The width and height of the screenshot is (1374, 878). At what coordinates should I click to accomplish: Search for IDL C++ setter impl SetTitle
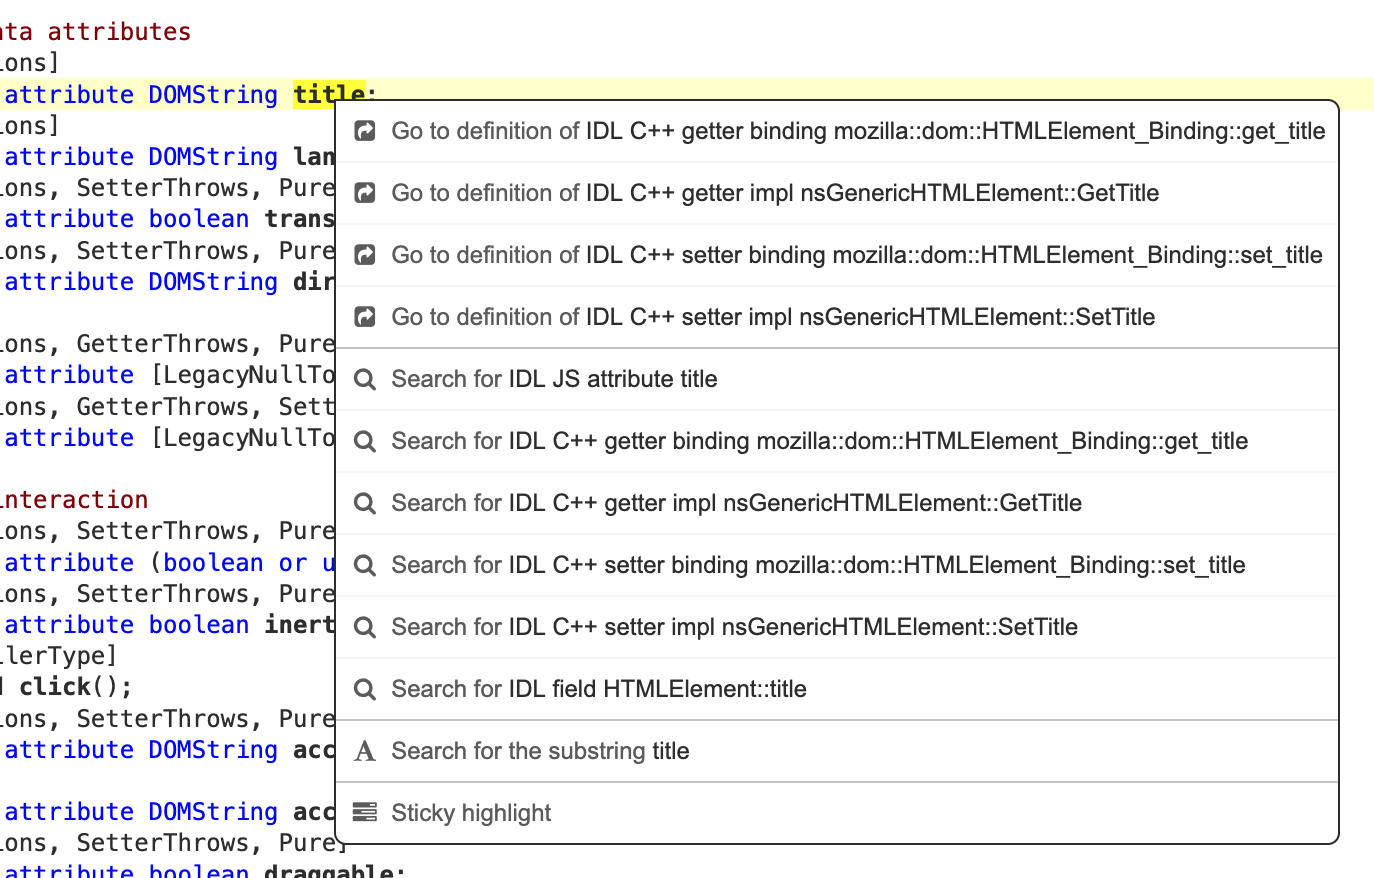pos(734,627)
